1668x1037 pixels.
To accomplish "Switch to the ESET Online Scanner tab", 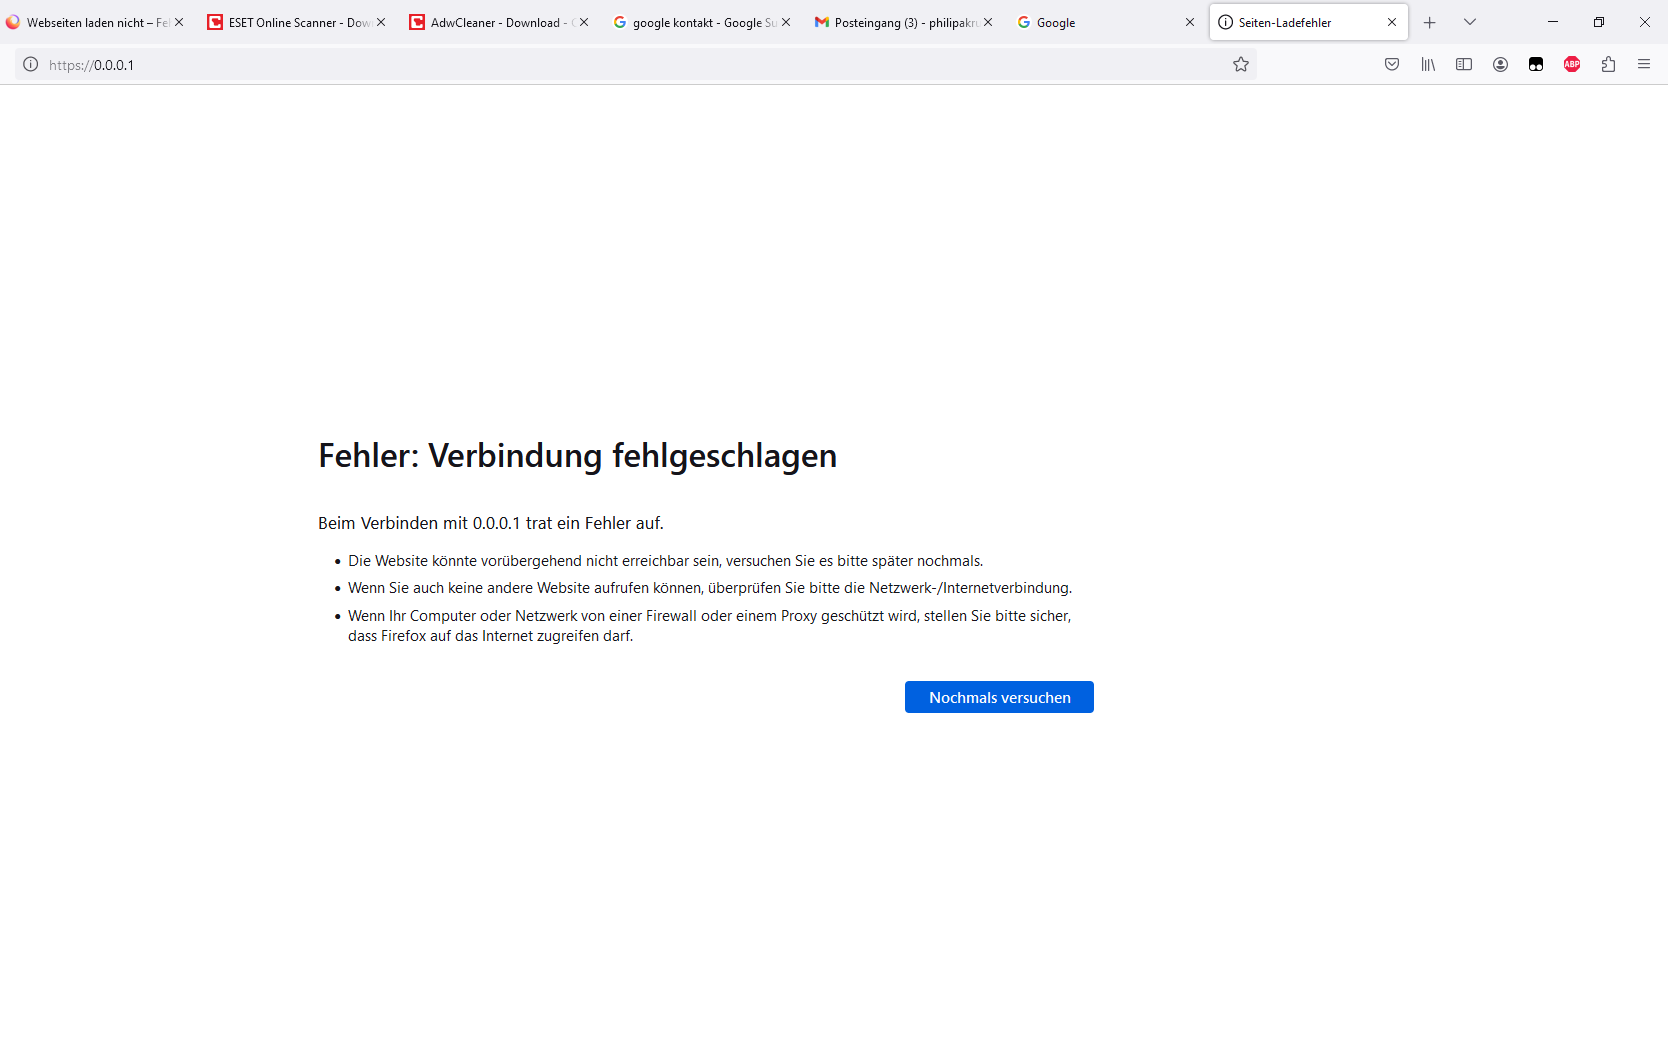I will pyautogui.click(x=290, y=22).
